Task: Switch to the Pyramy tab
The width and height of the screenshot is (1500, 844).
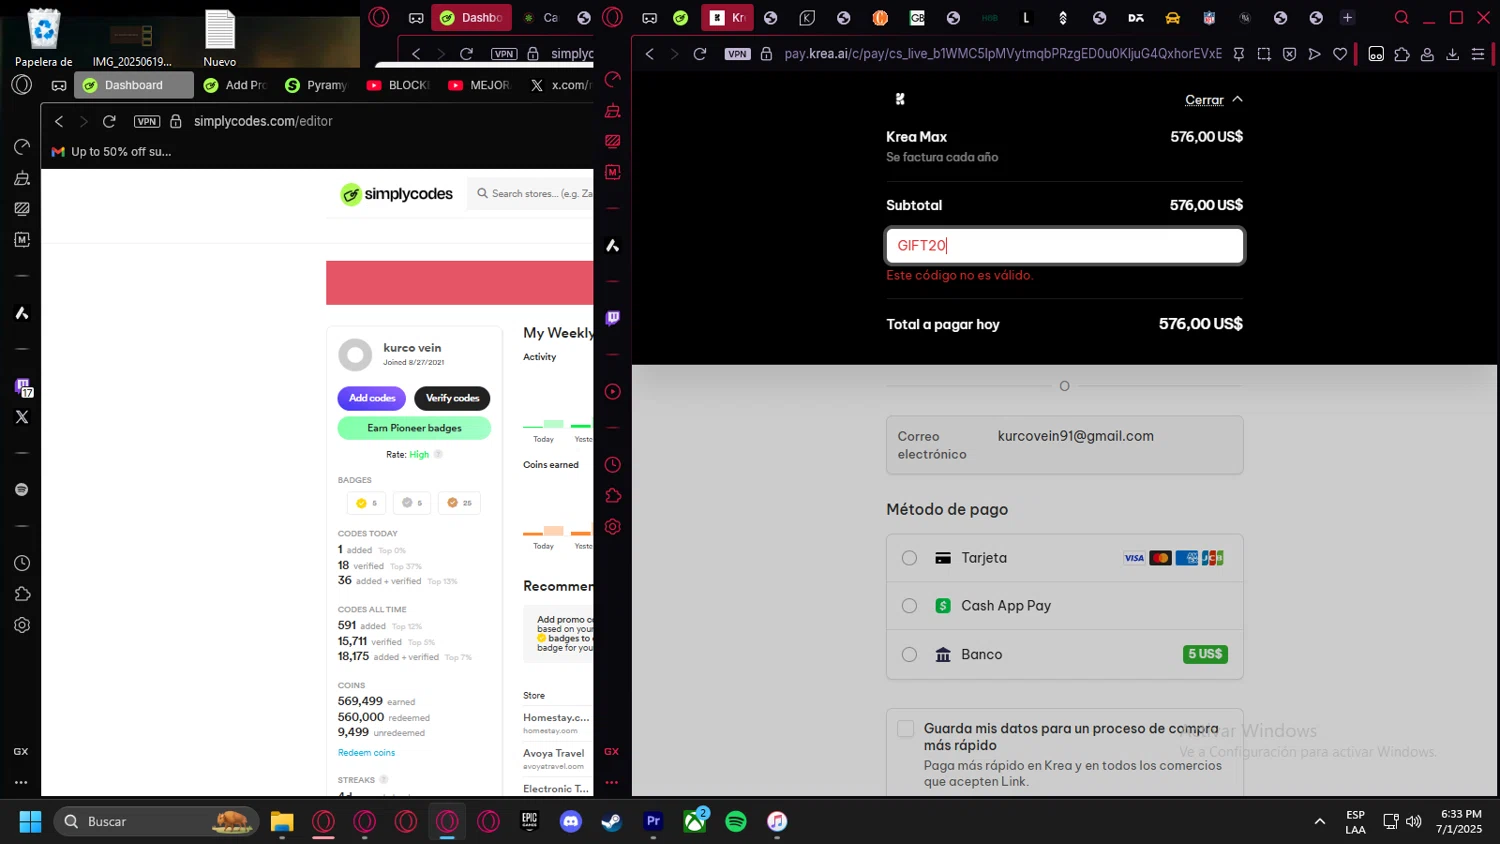Action: tap(317, 85)
